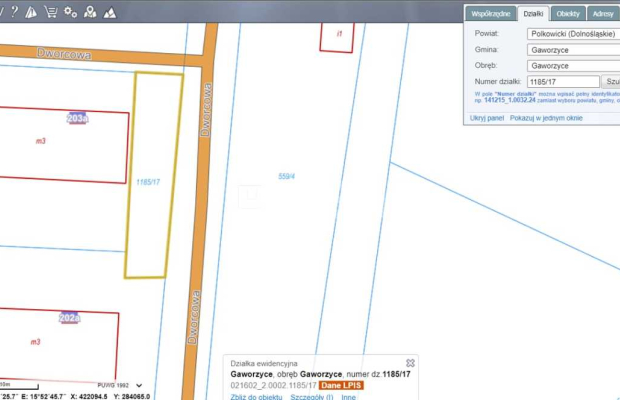Click the Numer działki input field

[x=562, y=81]
